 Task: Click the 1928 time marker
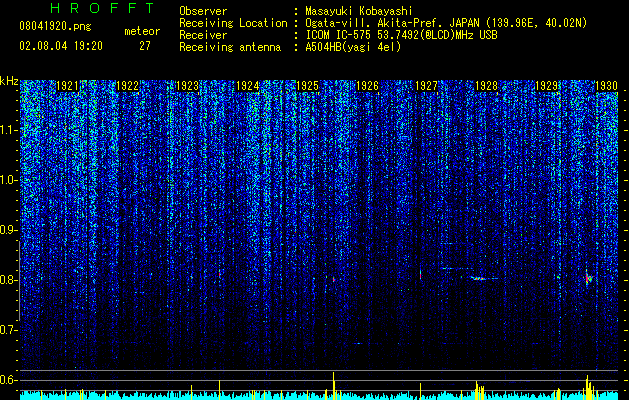[x=486, y=86]
